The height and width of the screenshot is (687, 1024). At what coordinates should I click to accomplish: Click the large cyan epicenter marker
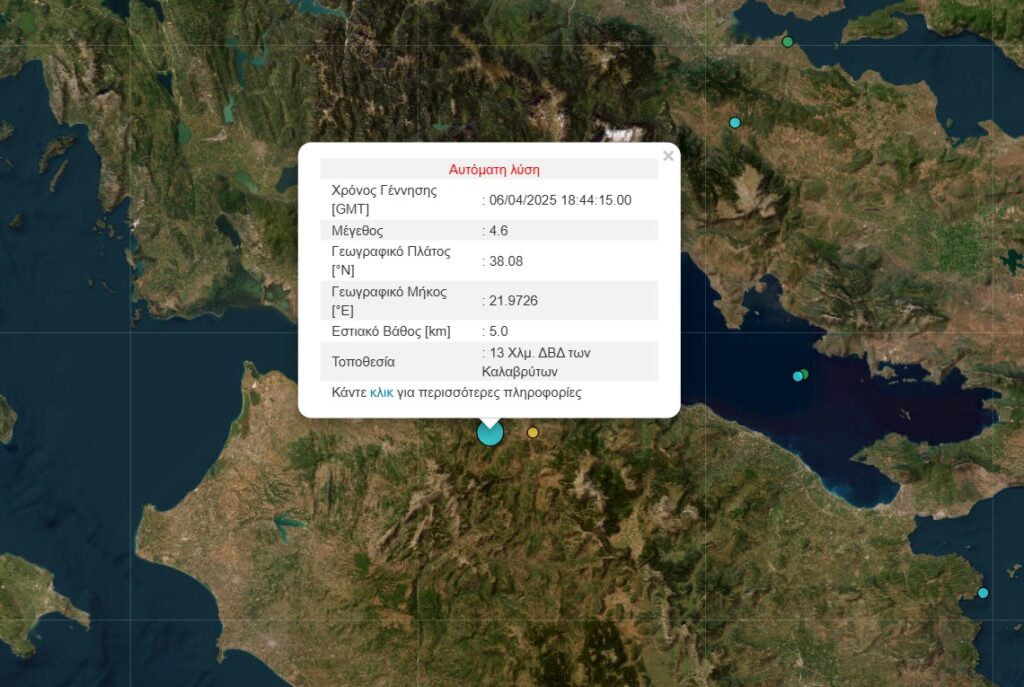[490, 433]
